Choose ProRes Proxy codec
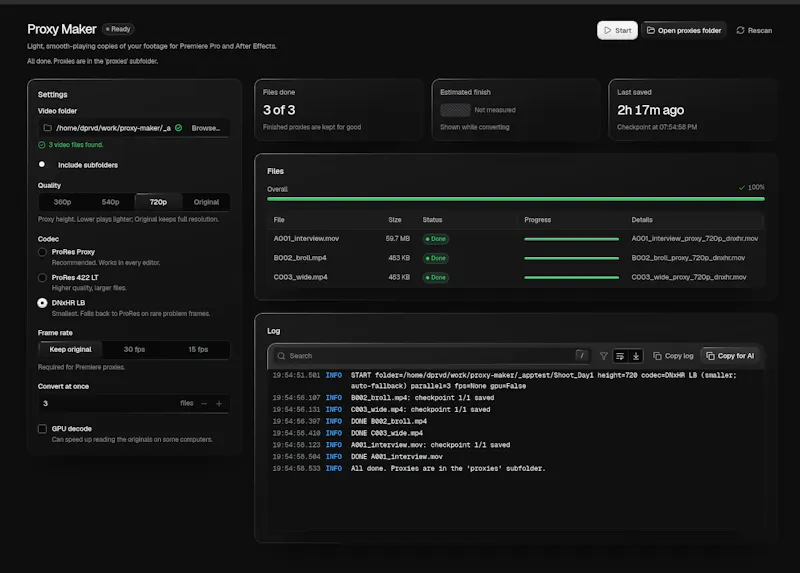This screenshot has height=573, width=800. point(42,252)
